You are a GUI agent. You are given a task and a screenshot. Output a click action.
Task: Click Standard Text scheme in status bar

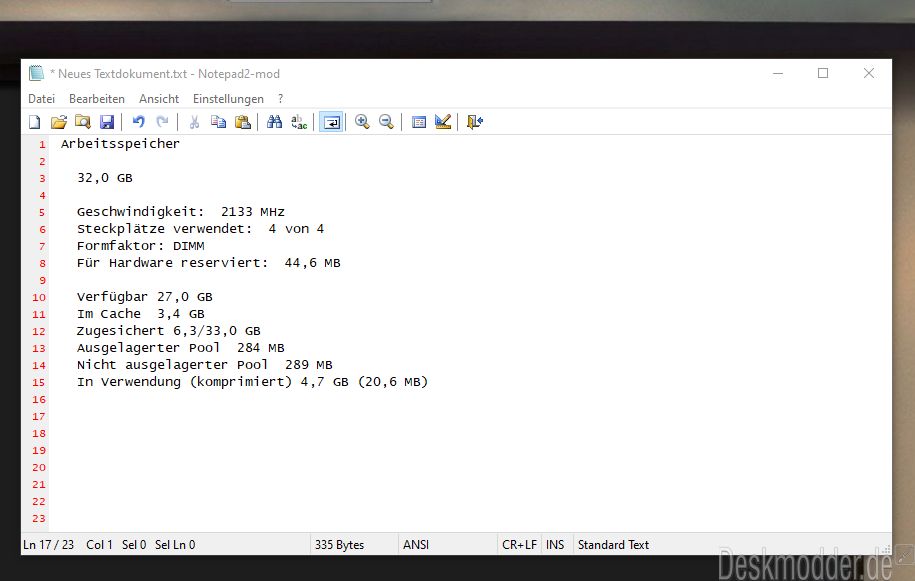click(613, 545)
